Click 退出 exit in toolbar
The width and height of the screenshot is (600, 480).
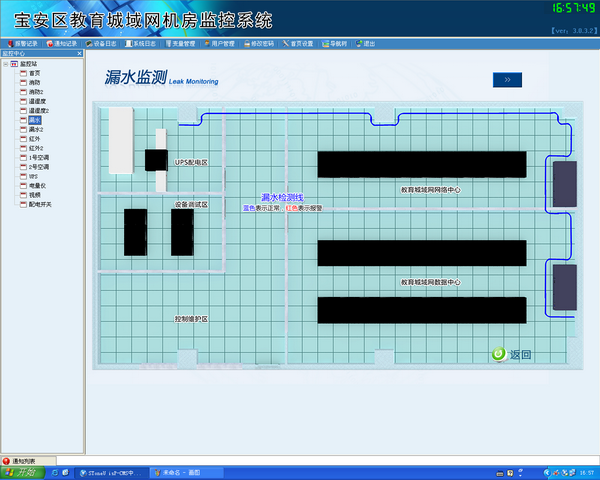[x=366, y=44]
